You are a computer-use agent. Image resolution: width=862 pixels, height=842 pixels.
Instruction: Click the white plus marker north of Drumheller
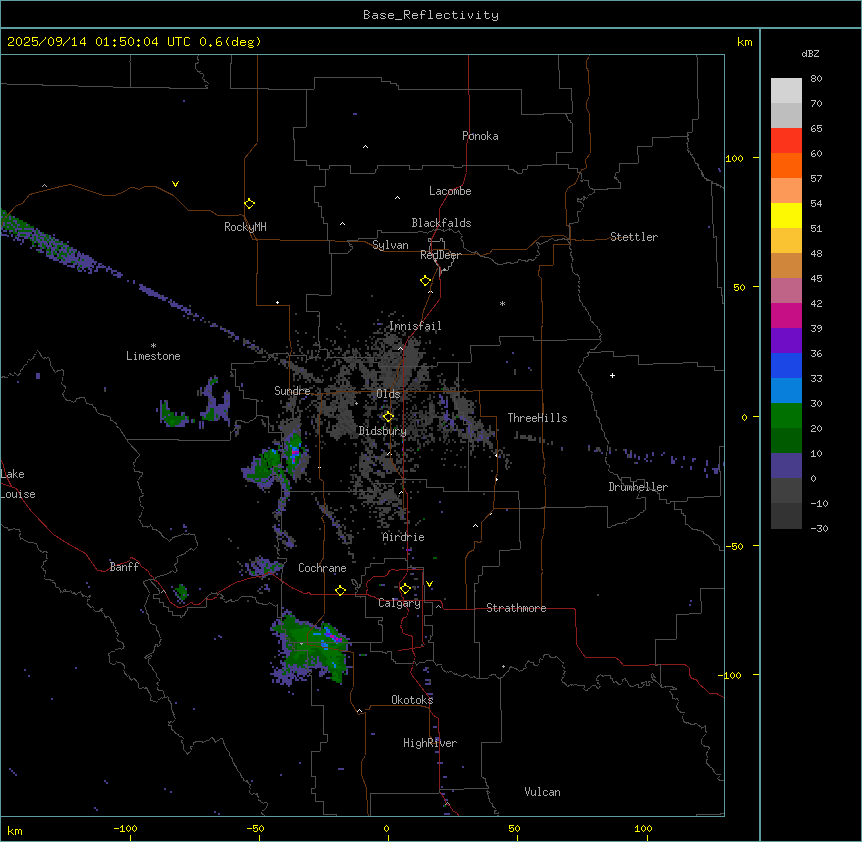612,375
